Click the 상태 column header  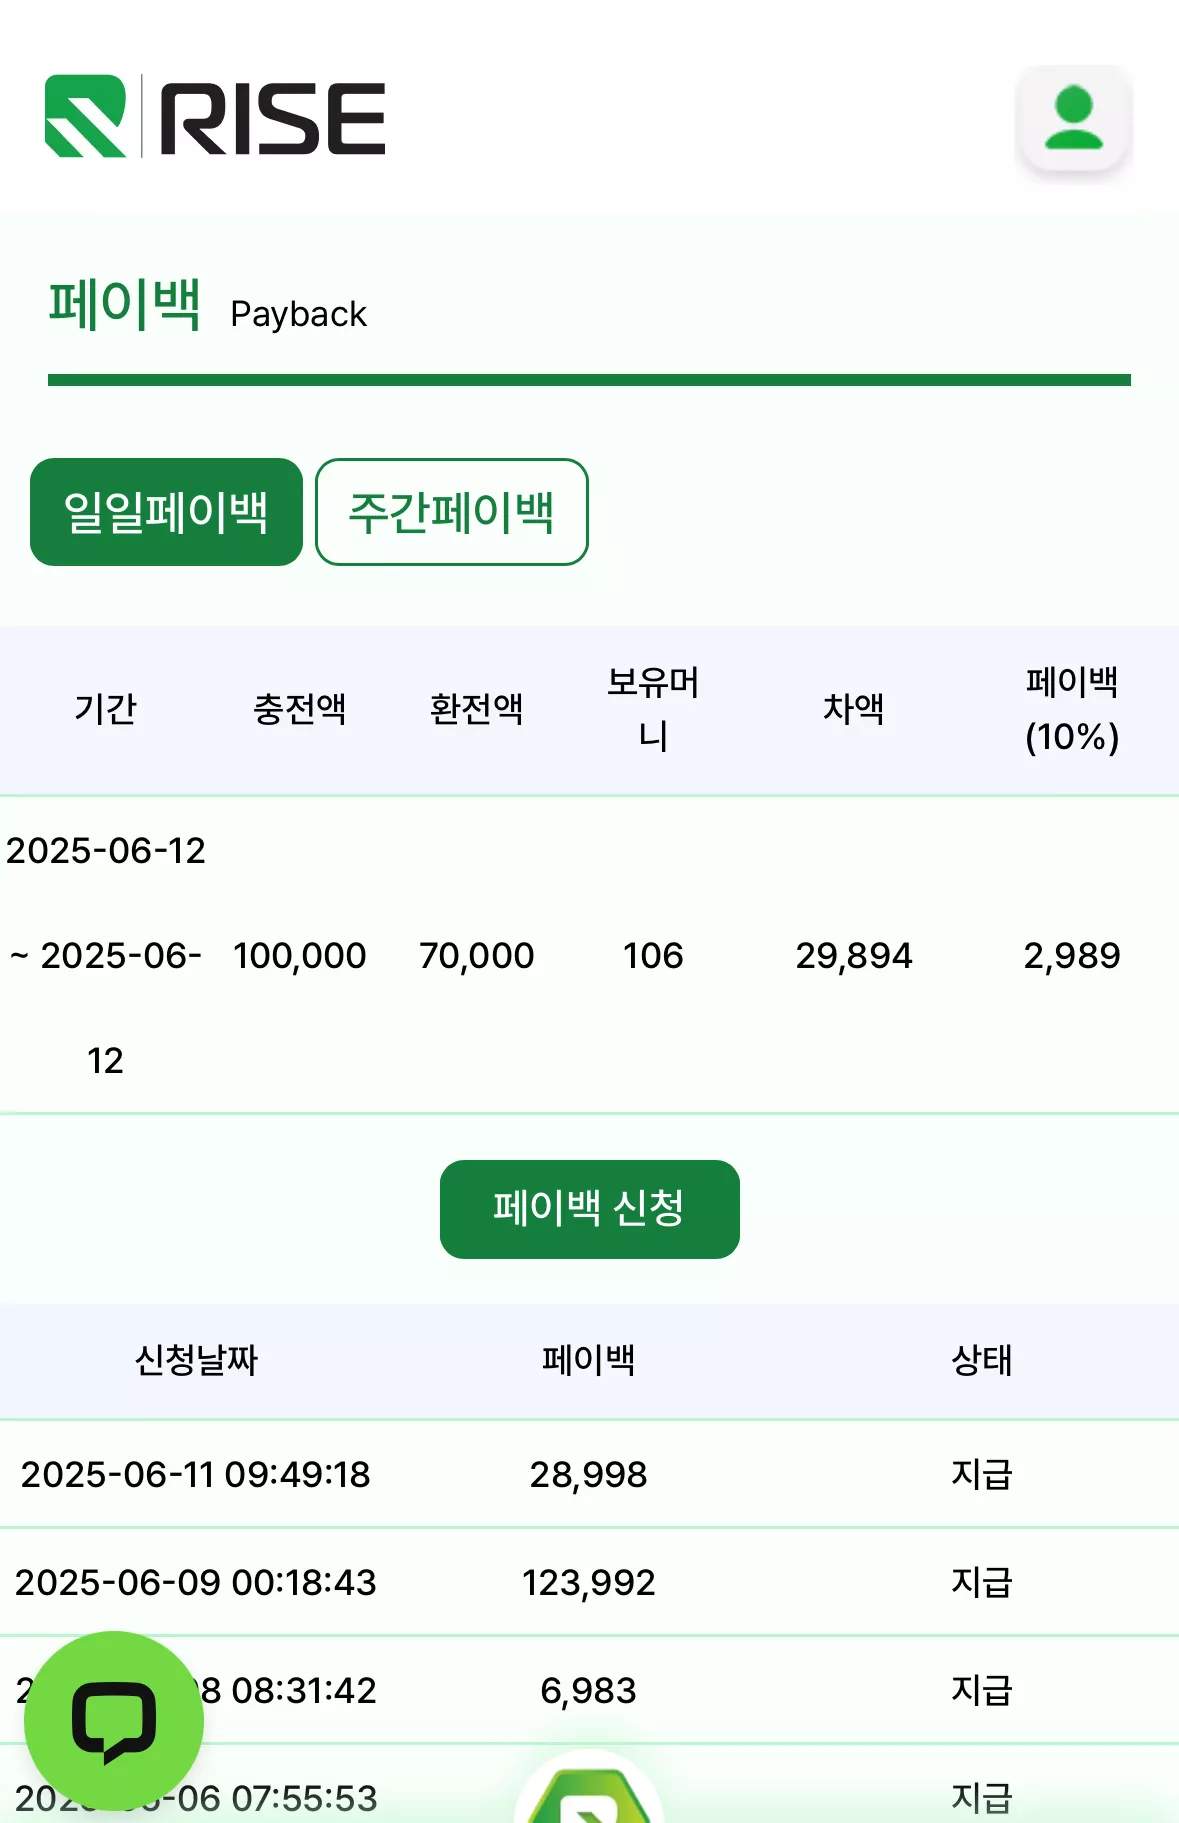tap(982, 1360)
